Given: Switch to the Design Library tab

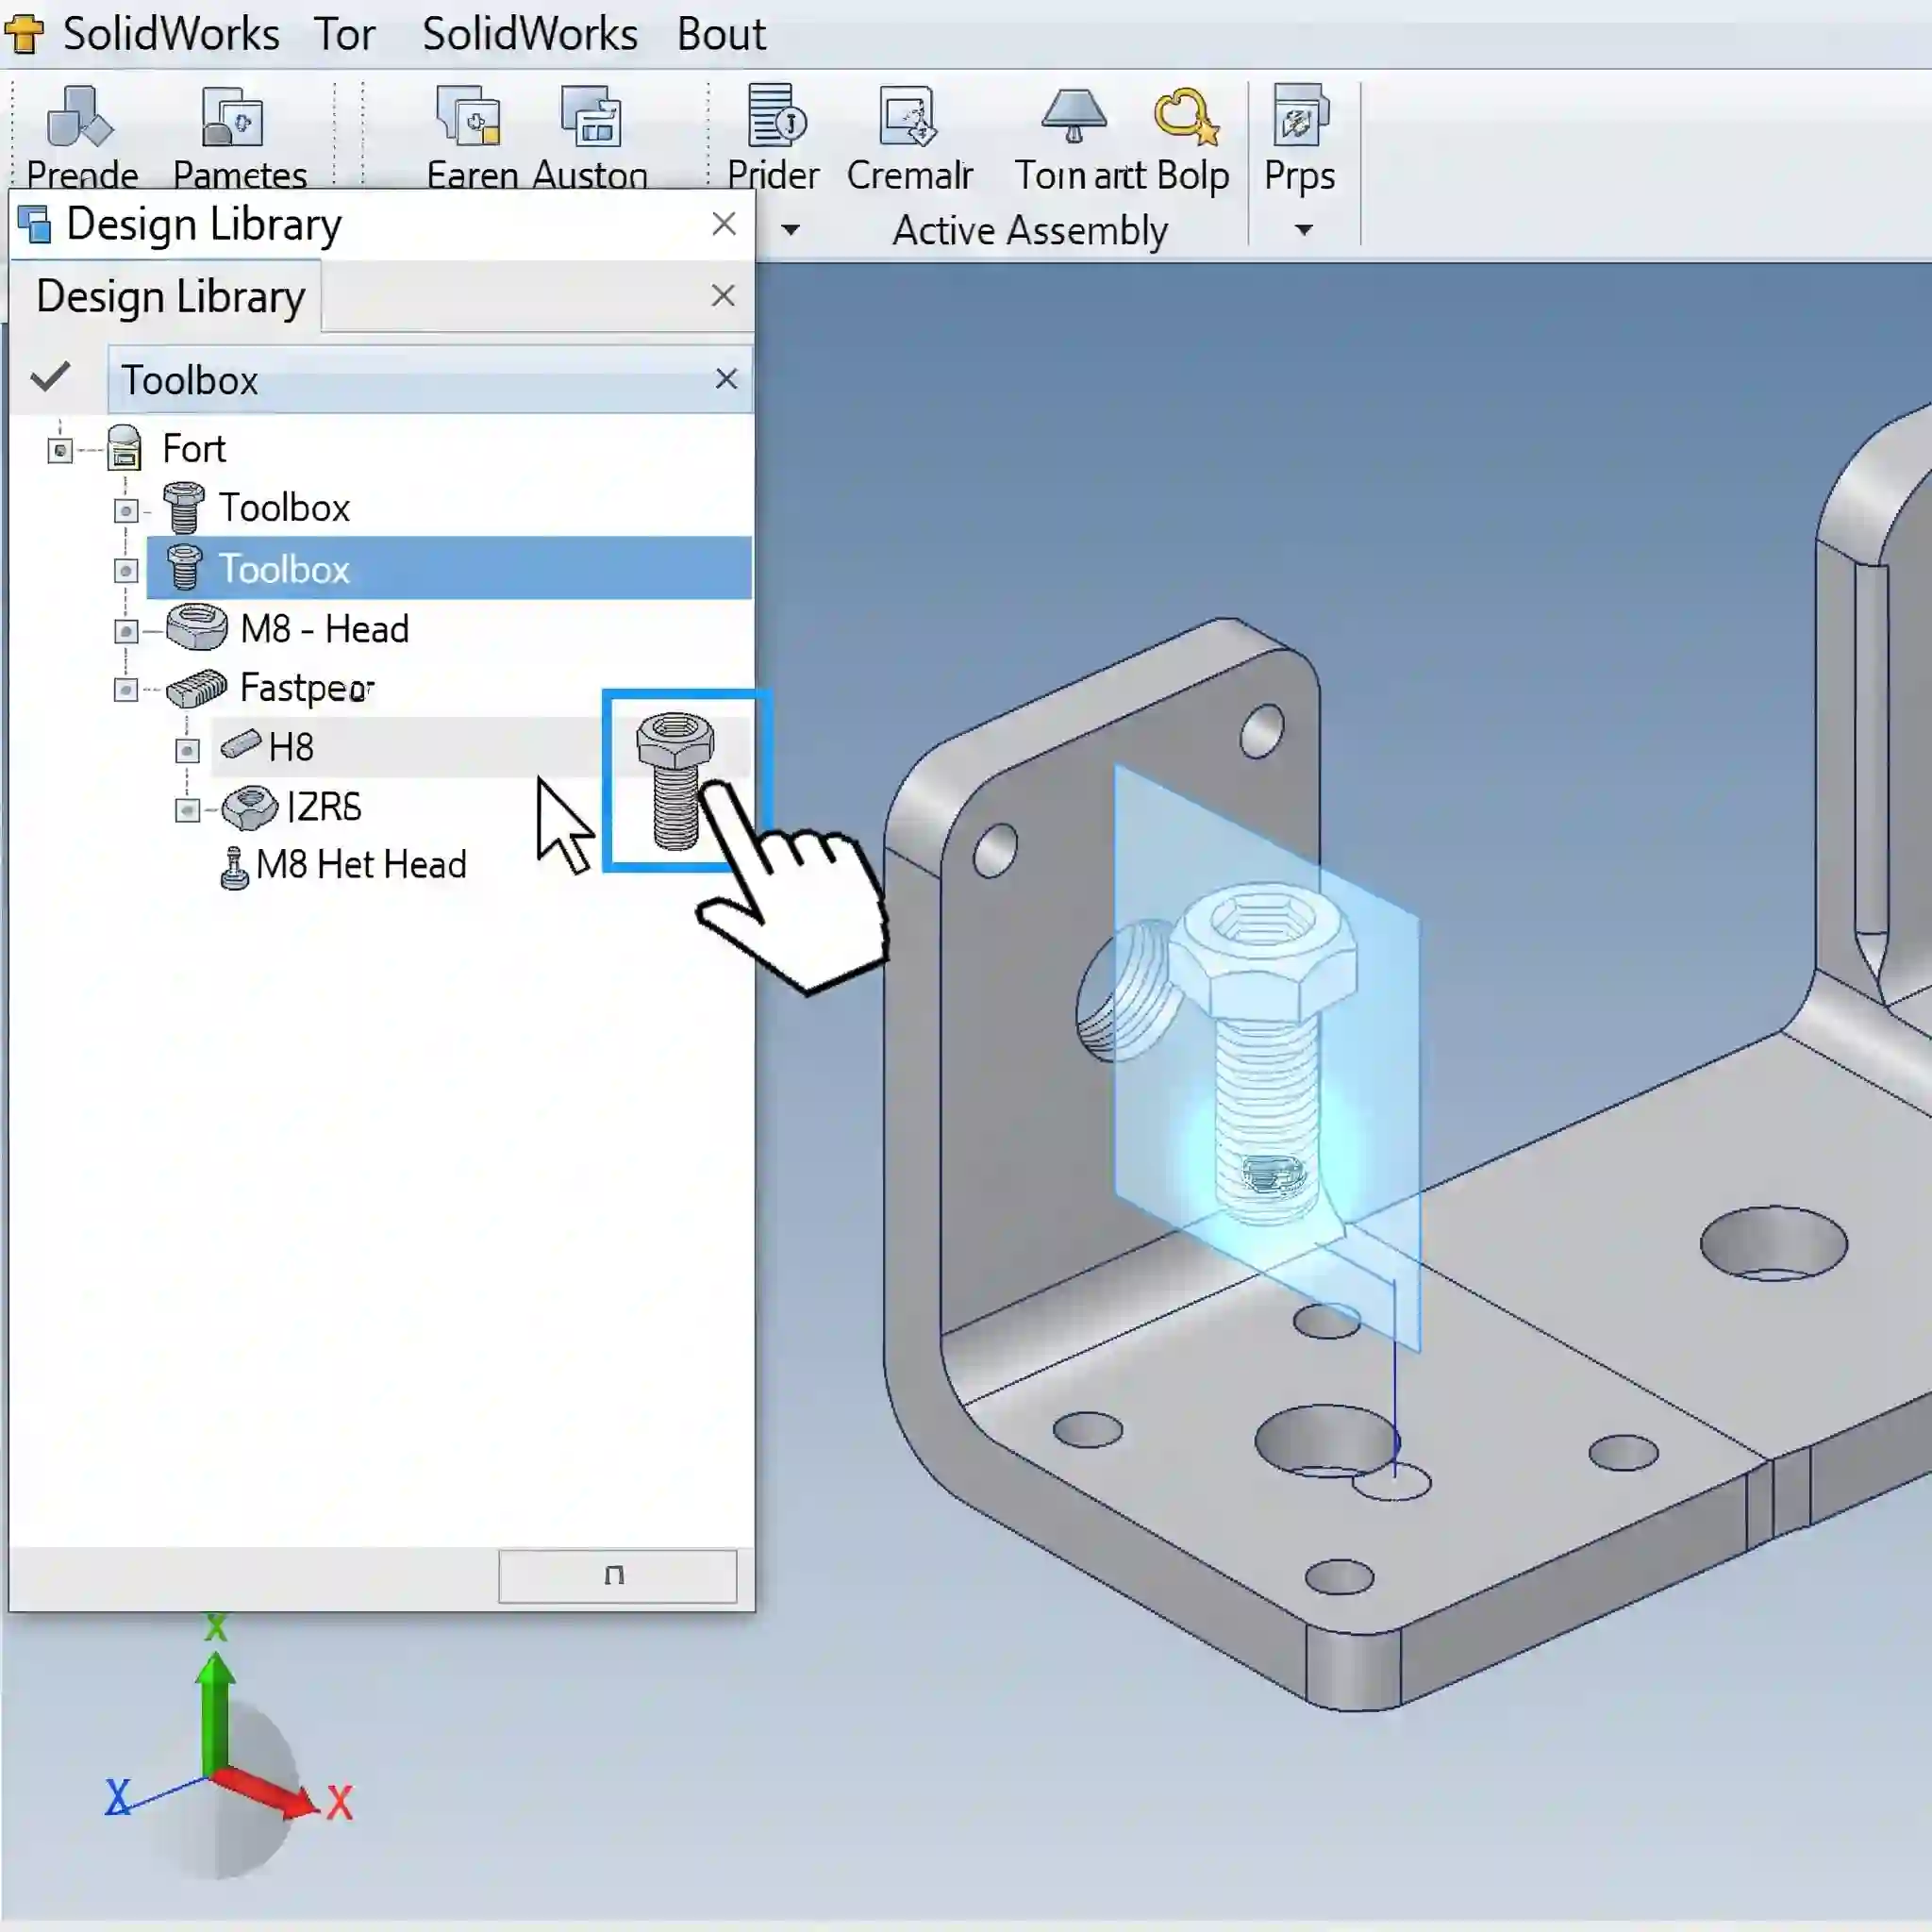Looking at the screenshot, I should point(170,297).
